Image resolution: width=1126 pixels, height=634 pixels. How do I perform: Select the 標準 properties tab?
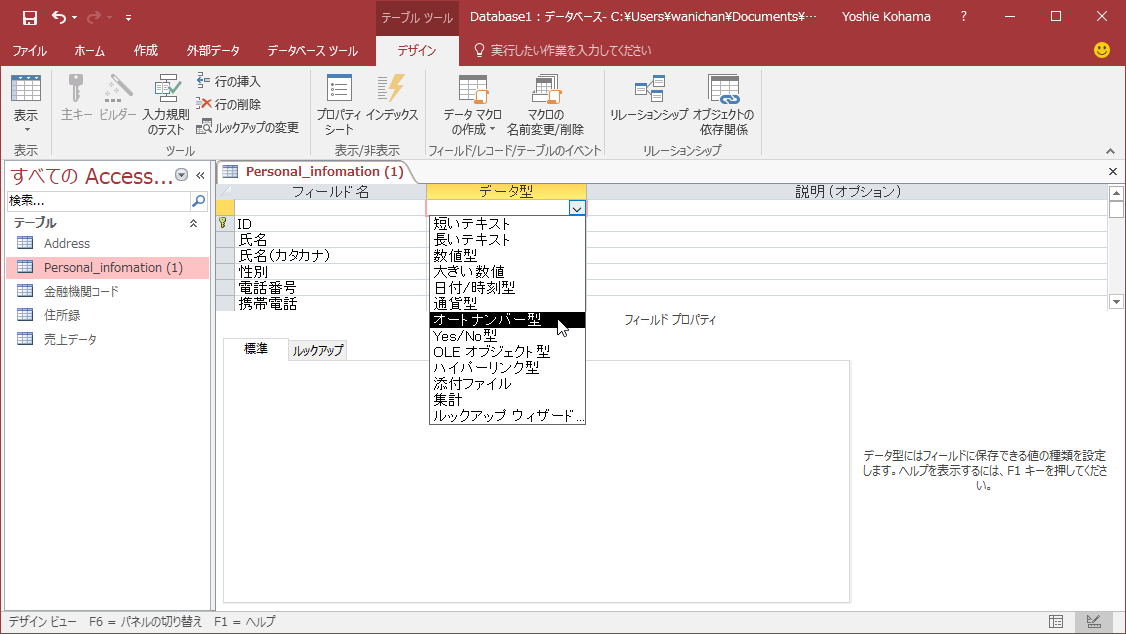pyautogui.click(x=256, y=349)
